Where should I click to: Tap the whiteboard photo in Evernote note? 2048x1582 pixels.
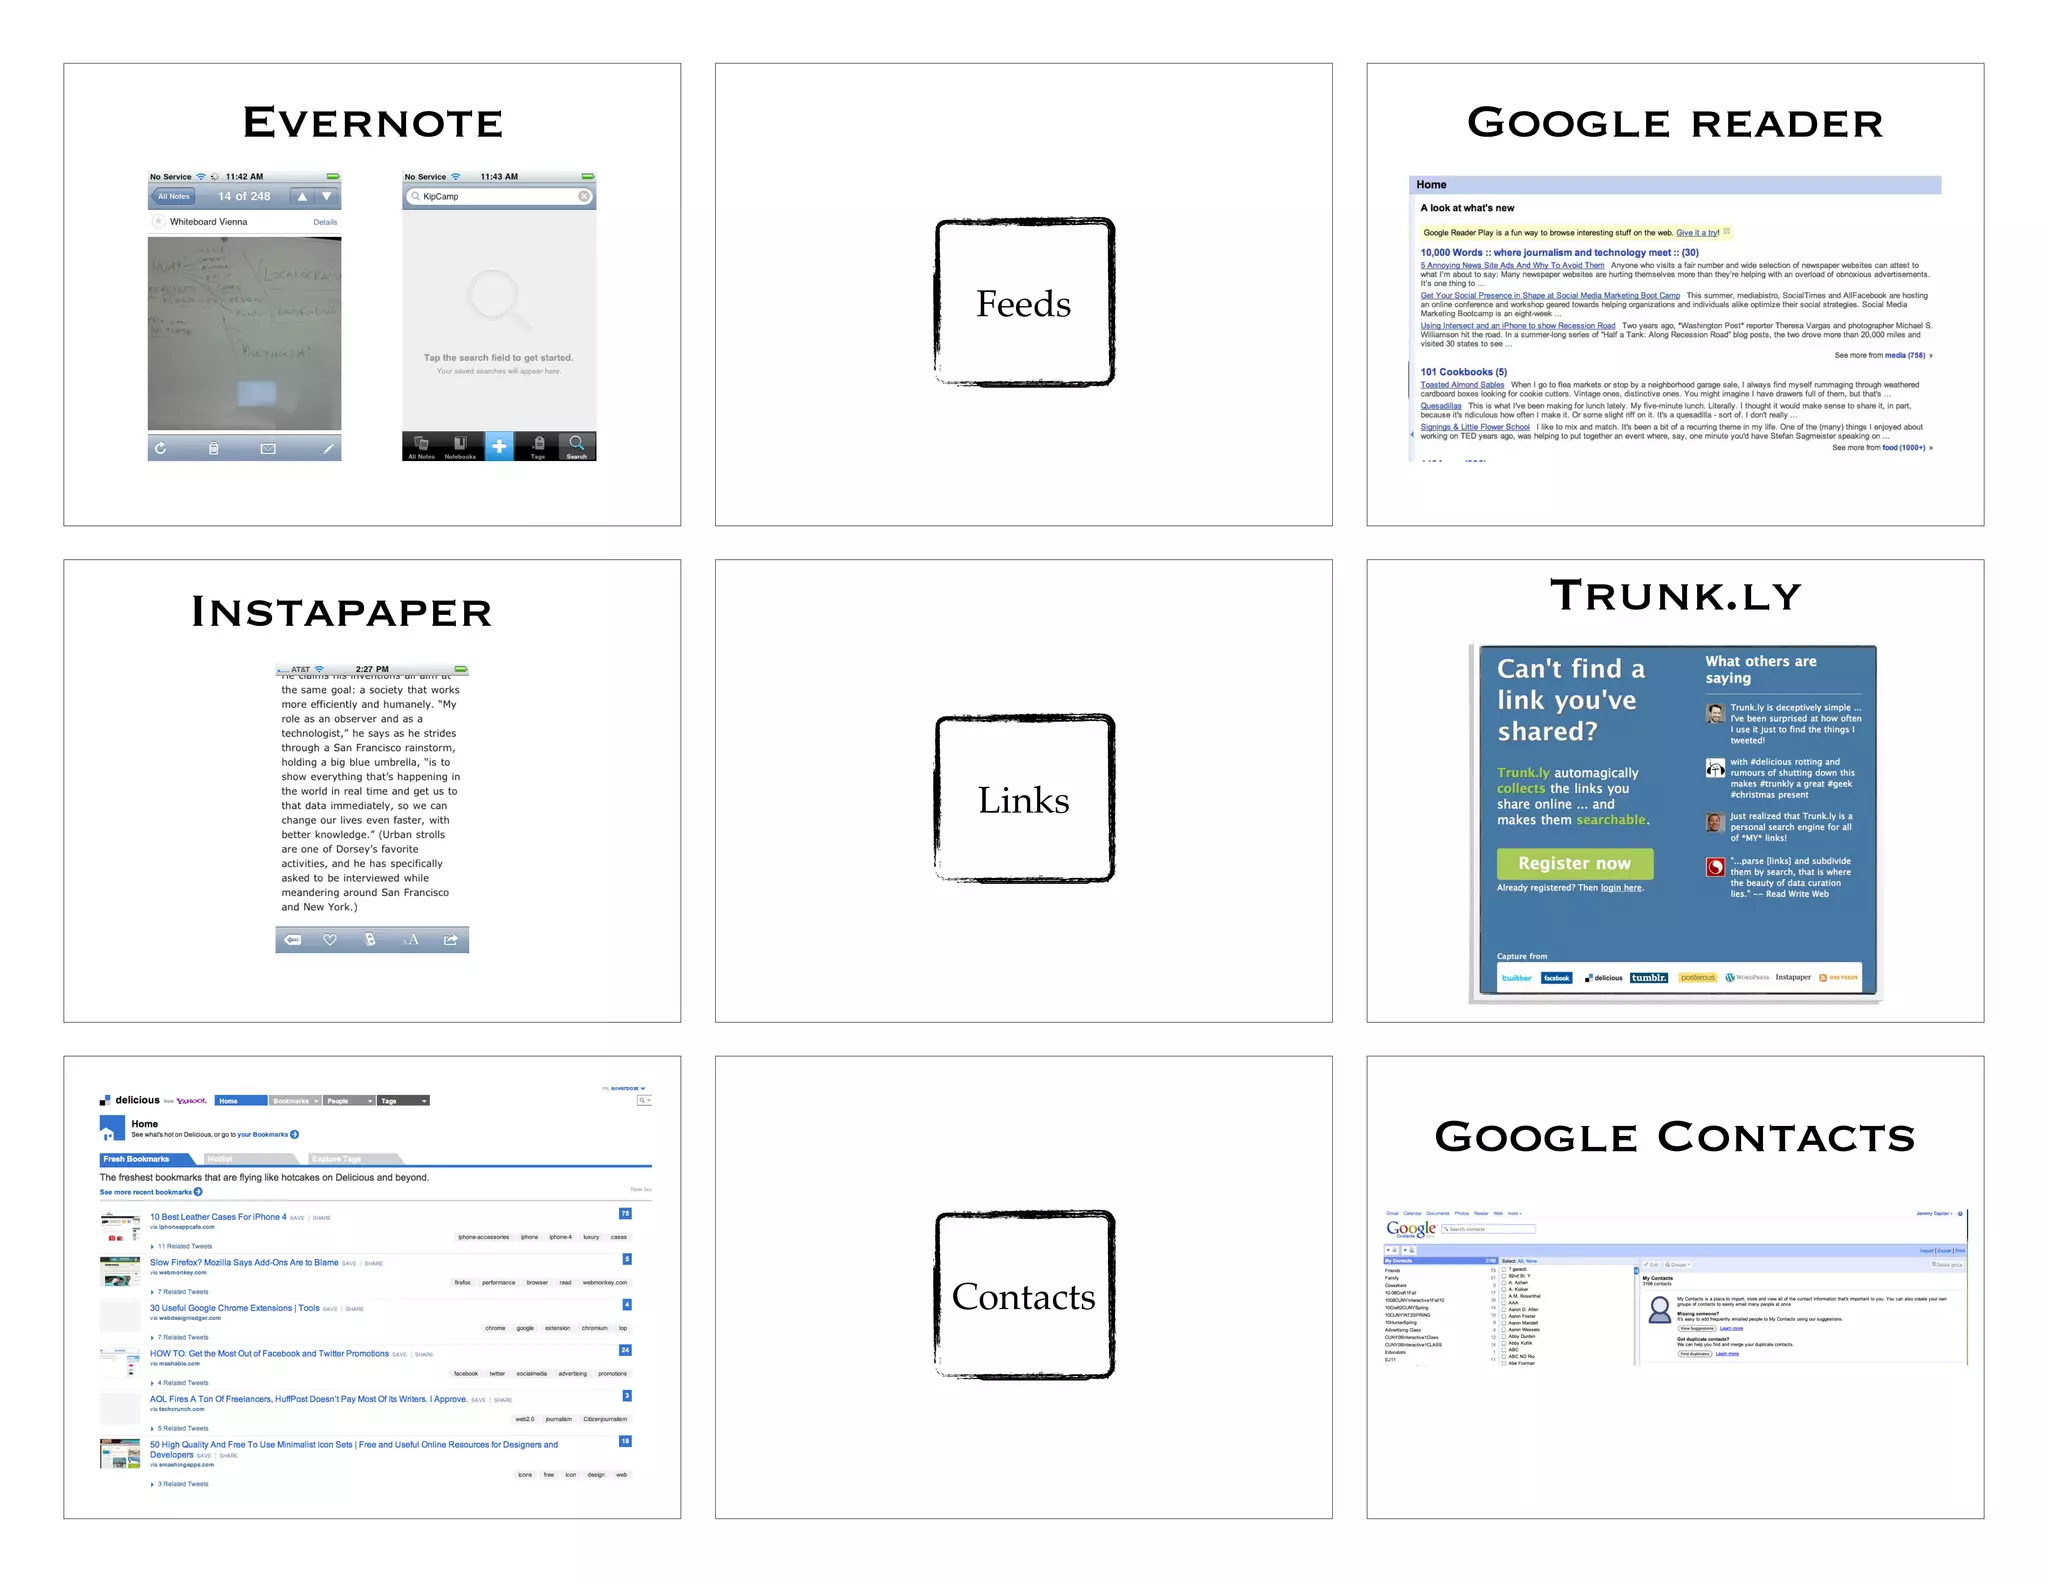coord(244,333)
